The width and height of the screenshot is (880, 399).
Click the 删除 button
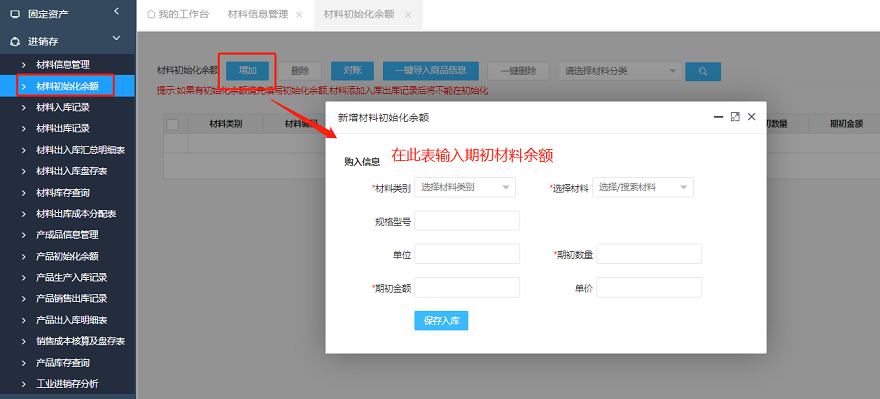[x=300, y=71]
